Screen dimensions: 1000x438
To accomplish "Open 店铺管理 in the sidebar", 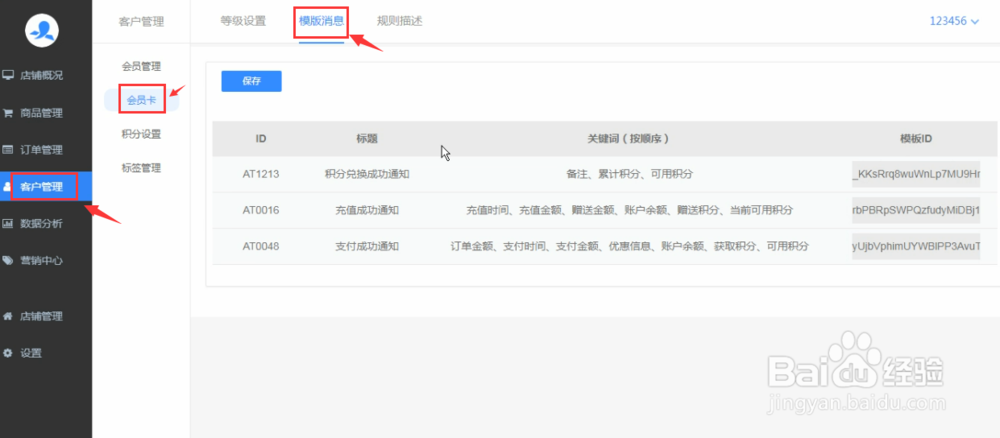I will coord(41,316).
